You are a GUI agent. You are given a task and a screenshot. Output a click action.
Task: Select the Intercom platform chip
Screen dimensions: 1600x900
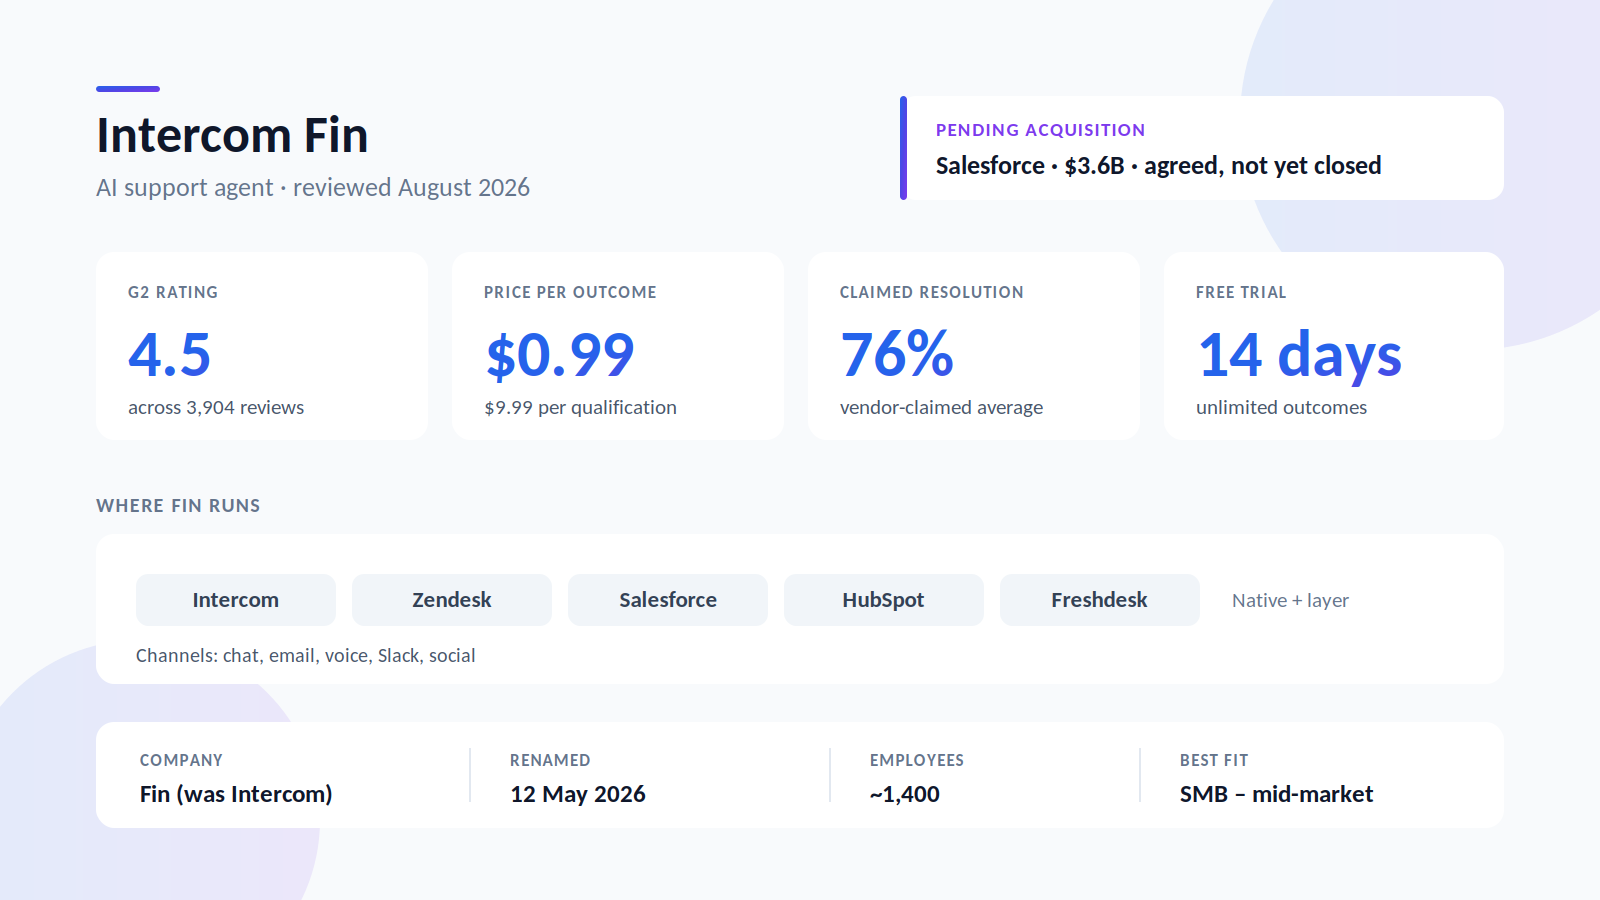[236, 600]
